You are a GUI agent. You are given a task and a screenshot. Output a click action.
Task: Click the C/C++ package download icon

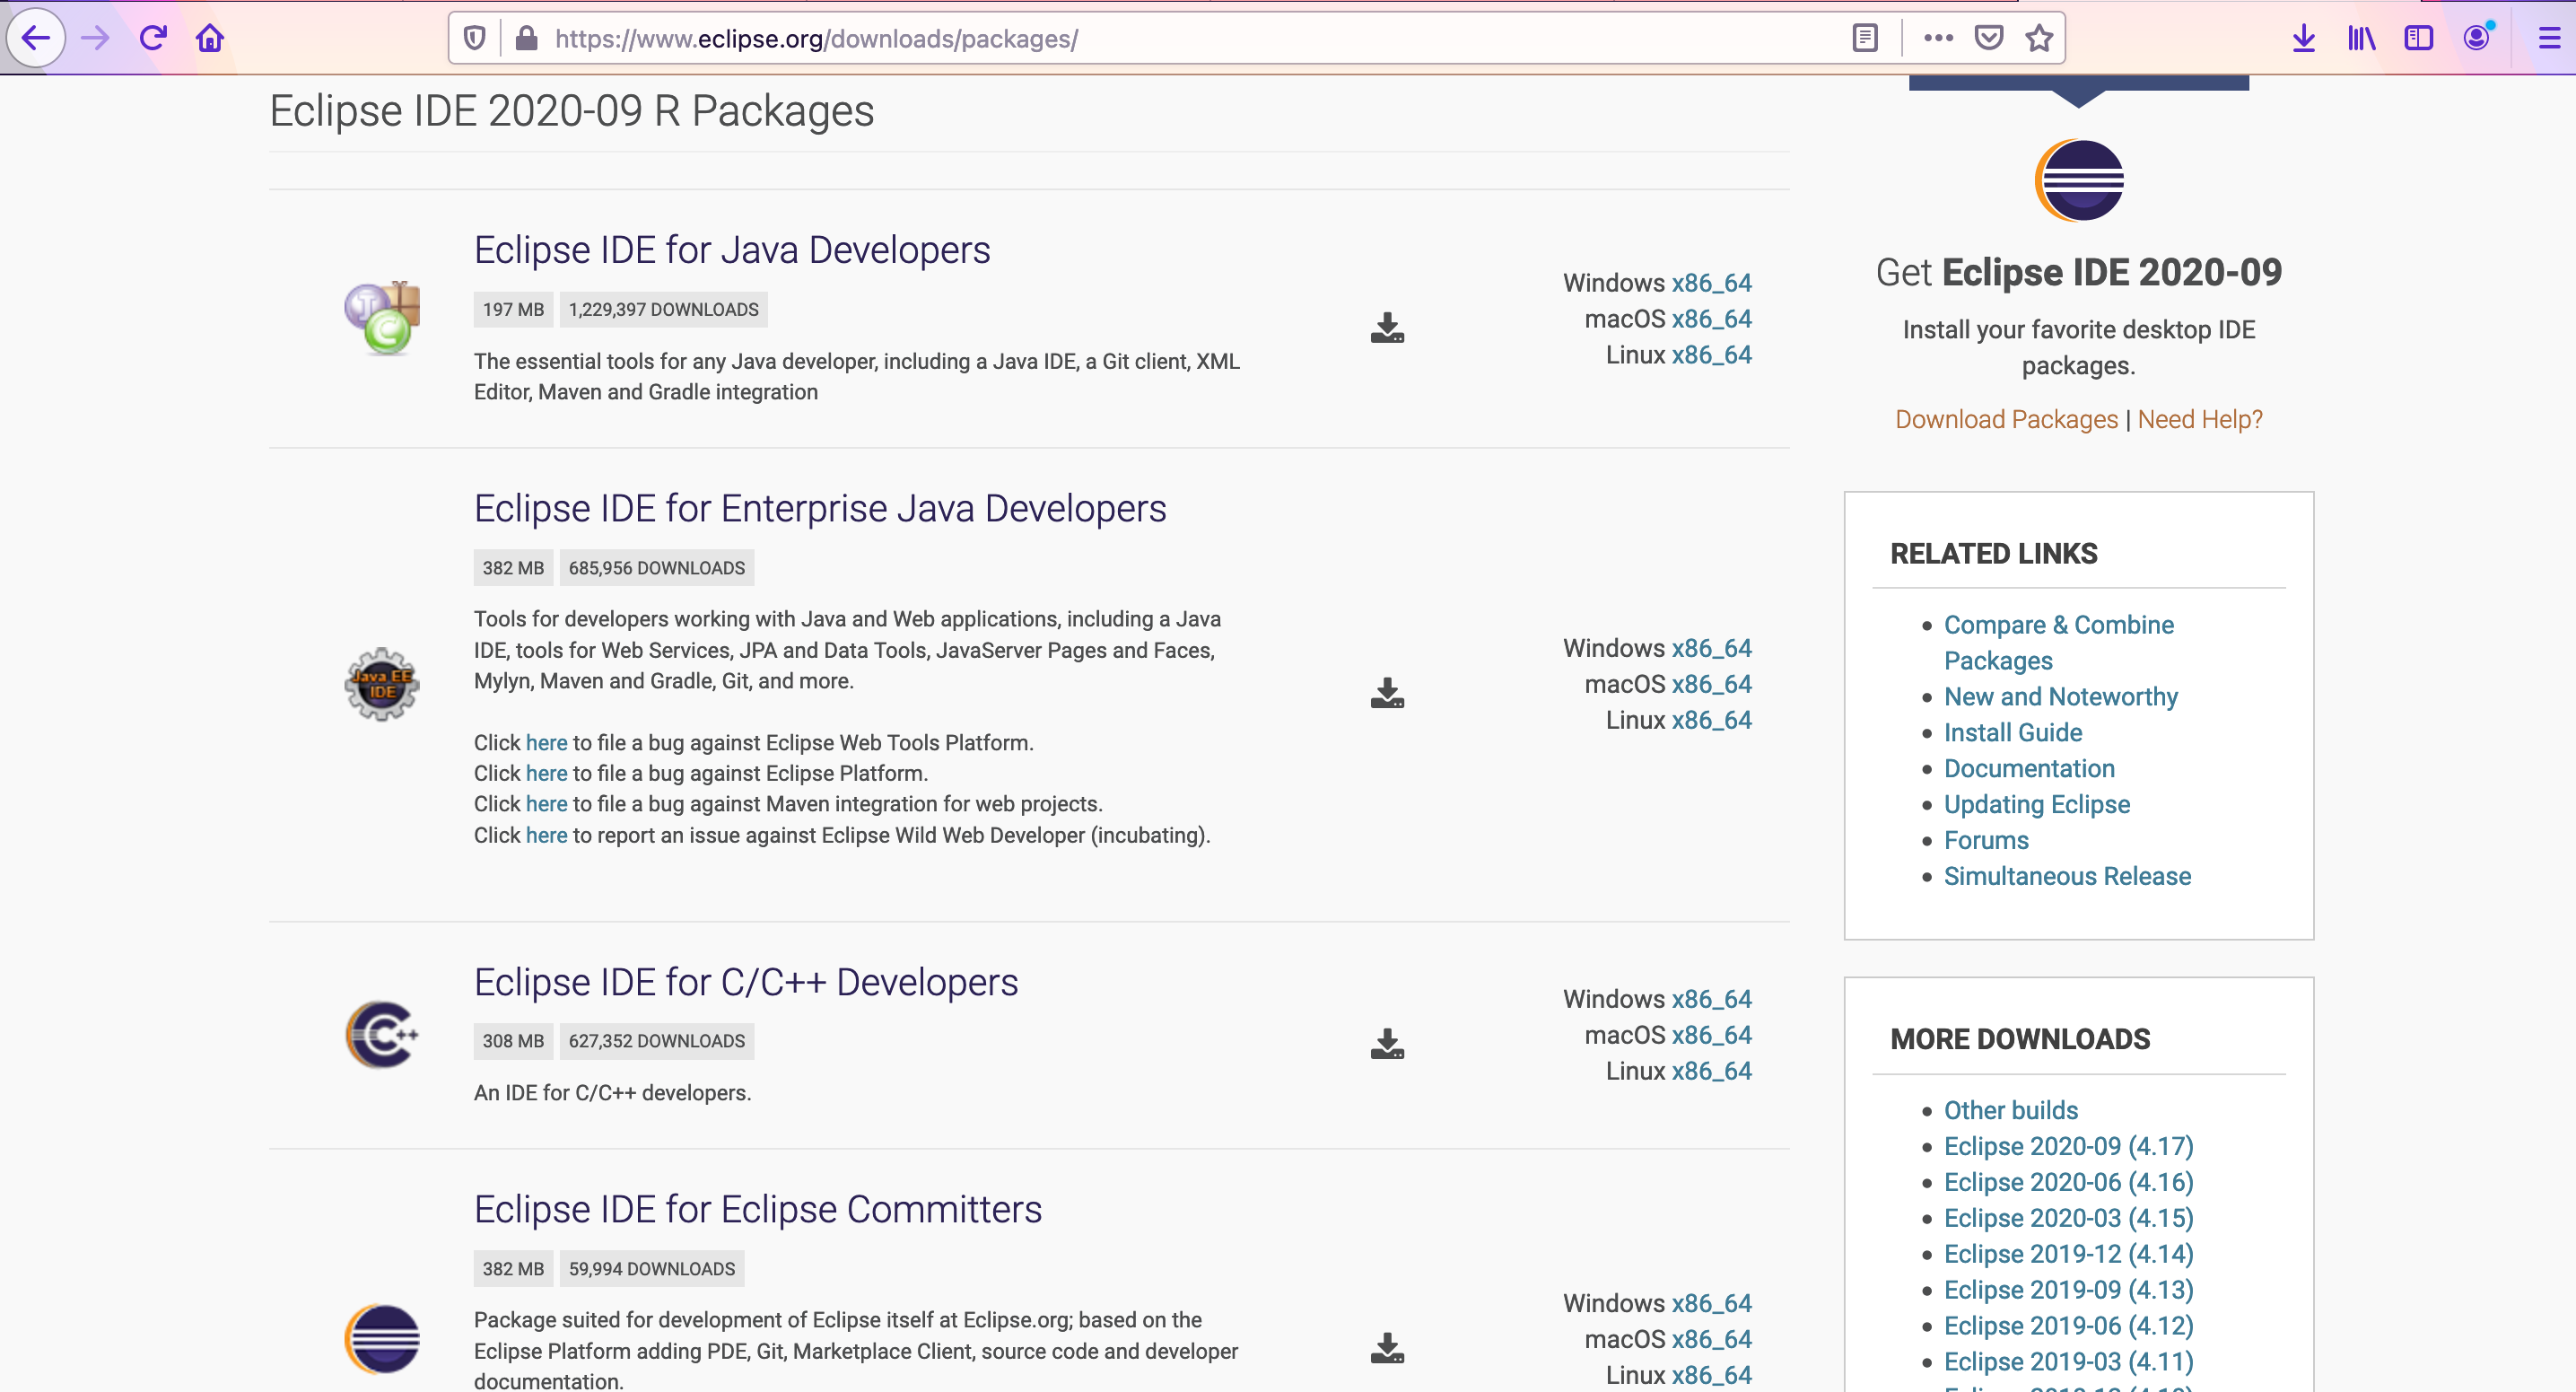(1387, 1044)
